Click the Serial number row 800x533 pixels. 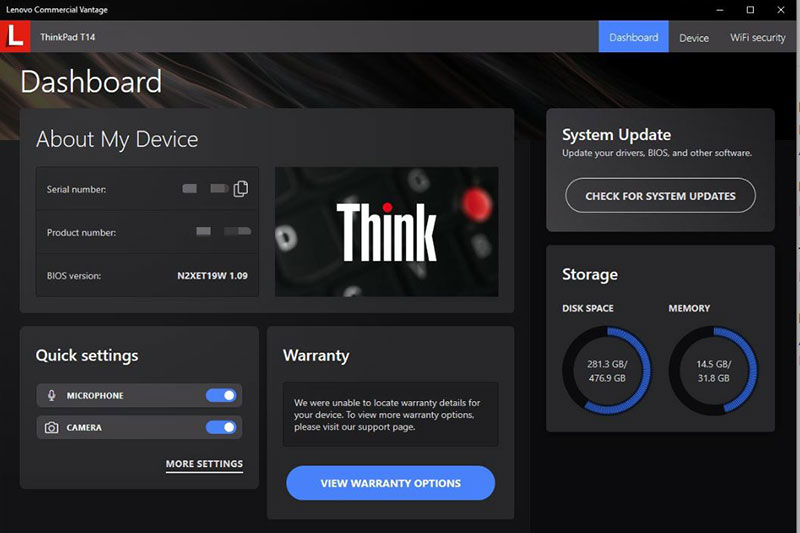pos(147,189)
